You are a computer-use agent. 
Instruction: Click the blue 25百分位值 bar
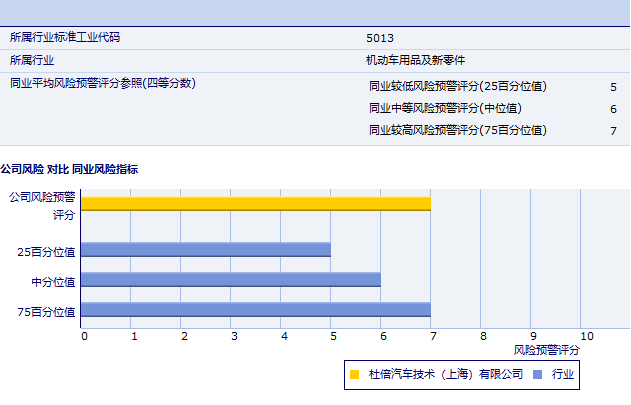coord(206,249)
